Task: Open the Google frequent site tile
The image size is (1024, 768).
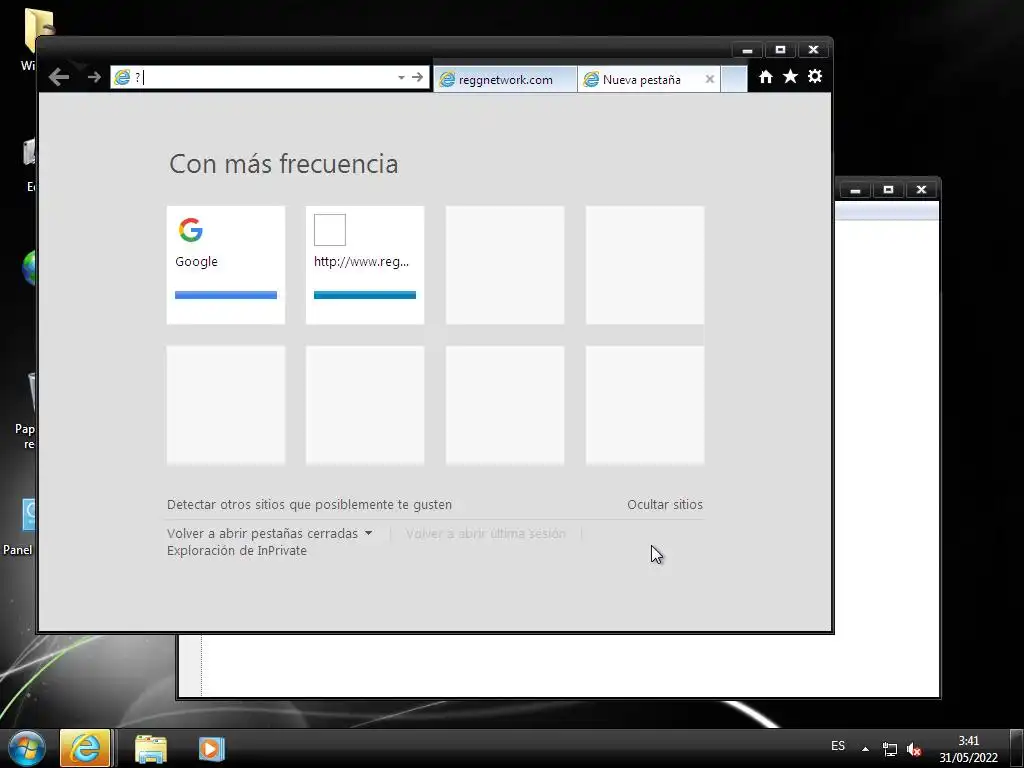Action: (x=226, y=264)
